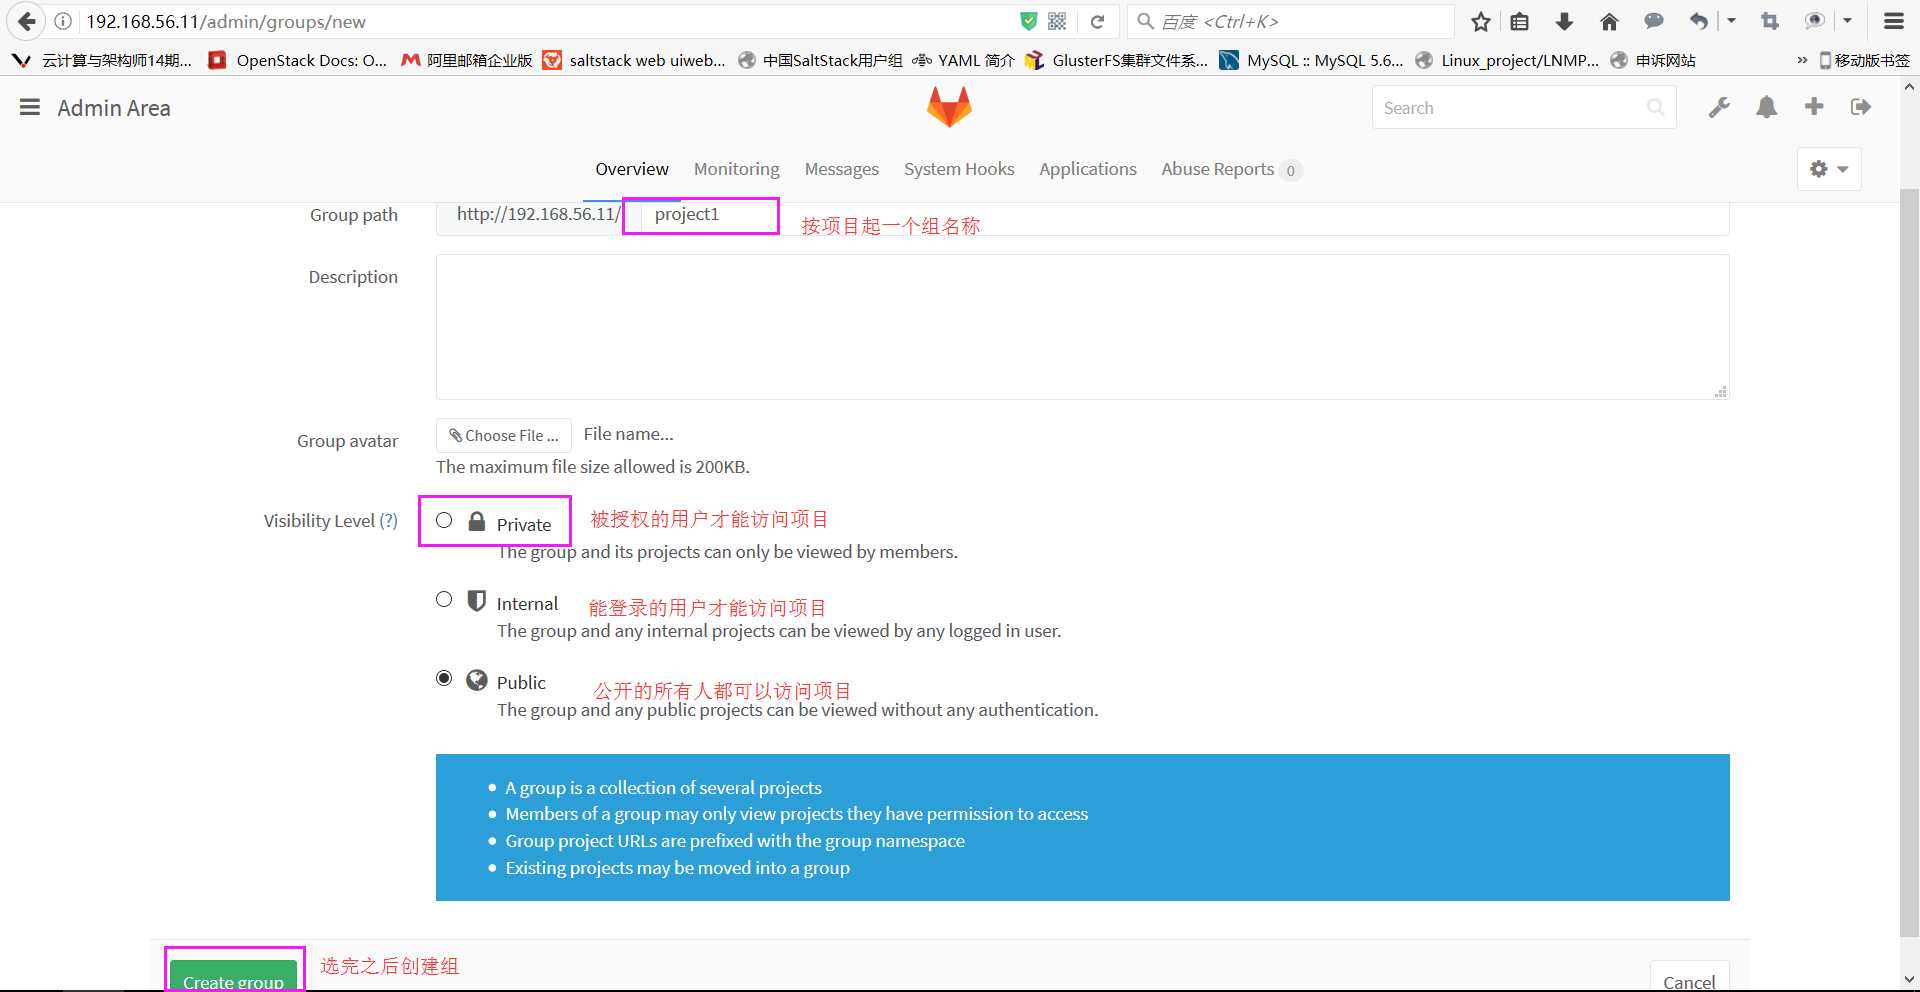Screen dimensions: 1920x992
Task: Open the 云计算与架构师14期 bookmark
Action: point(102,60)
